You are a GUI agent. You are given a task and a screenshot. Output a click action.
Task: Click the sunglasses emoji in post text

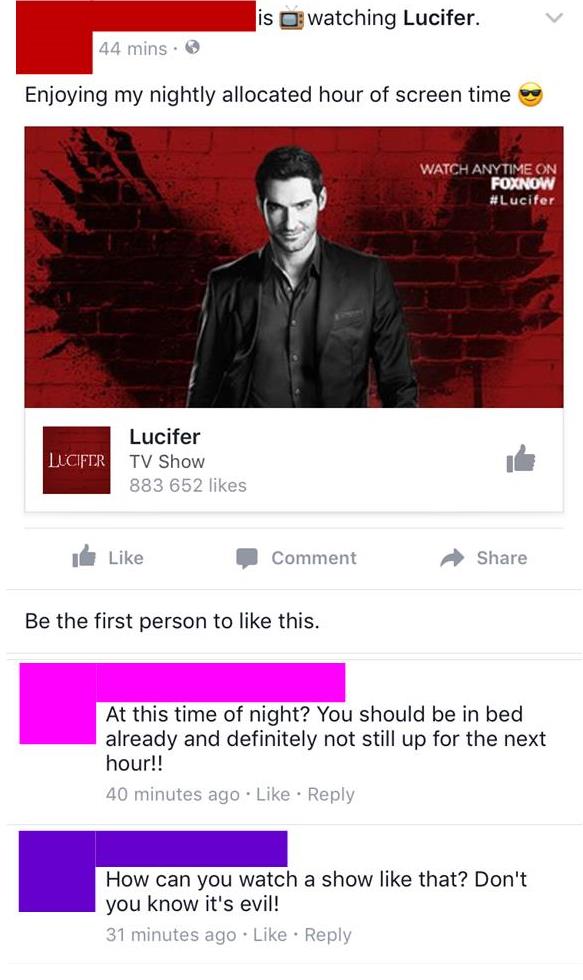[x=531, y=95]
